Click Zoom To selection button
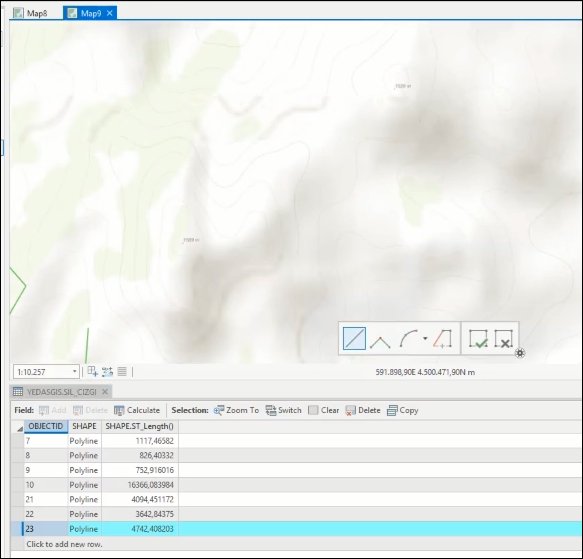The width and height of the screenshot is (583, 559). [x=236, y=410]
